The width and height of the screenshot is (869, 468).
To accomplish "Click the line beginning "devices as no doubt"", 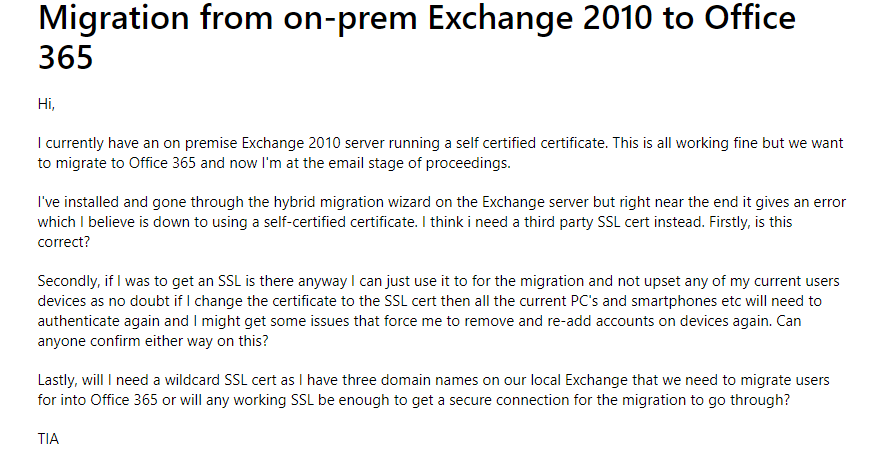I will pyautogui.click(x=430, y=301).
